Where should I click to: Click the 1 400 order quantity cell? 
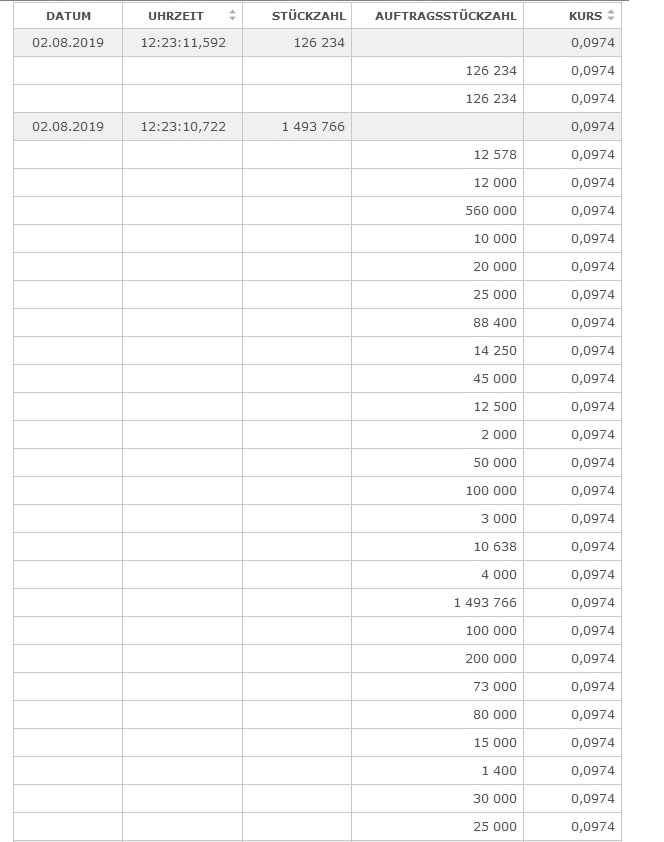click(499, 771)
